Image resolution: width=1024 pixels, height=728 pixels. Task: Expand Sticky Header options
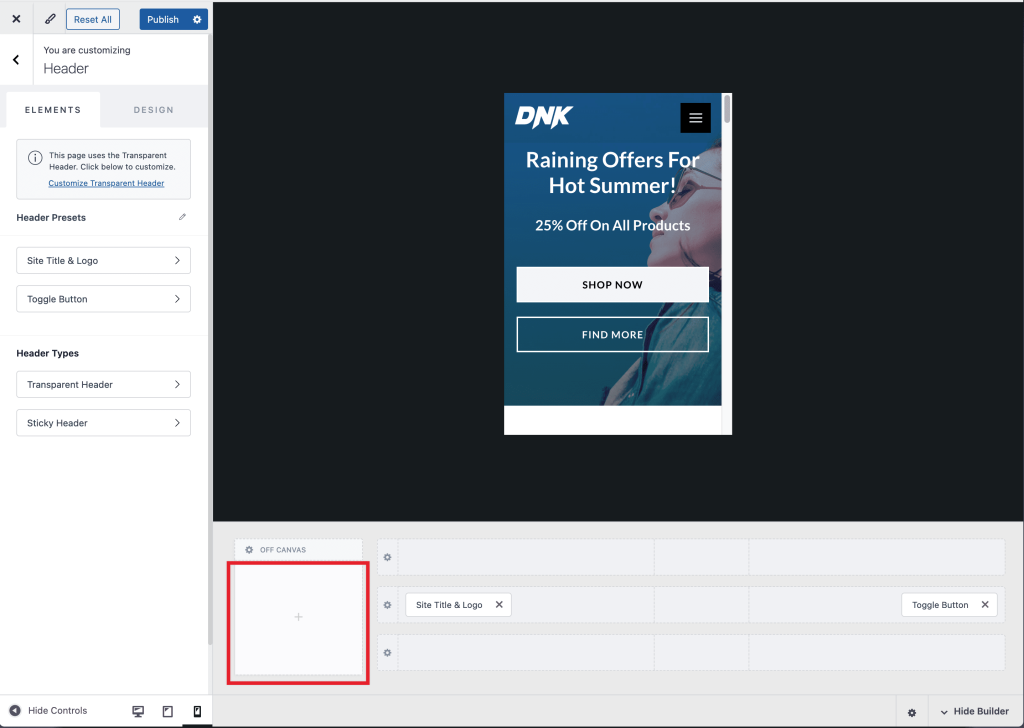tap(103, 423)
